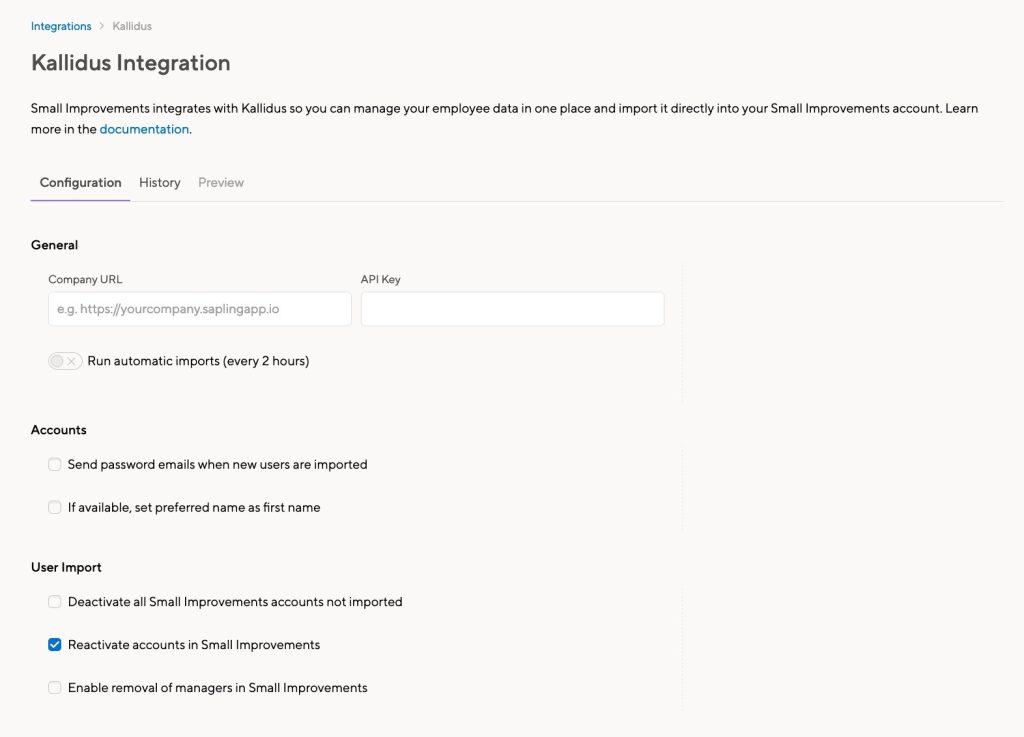Enable Send password emails checkbox

click(x=55, y=465)
